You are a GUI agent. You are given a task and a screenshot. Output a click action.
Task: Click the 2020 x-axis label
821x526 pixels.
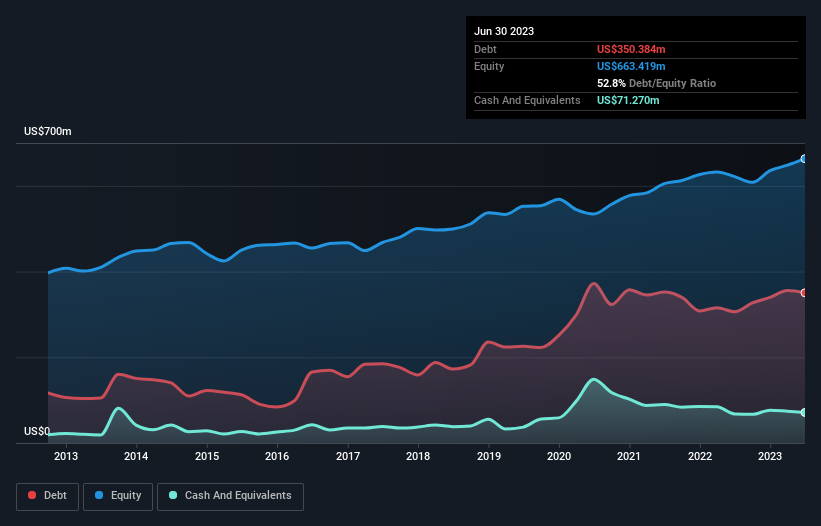pyautogui.click(x=559, y=456)
